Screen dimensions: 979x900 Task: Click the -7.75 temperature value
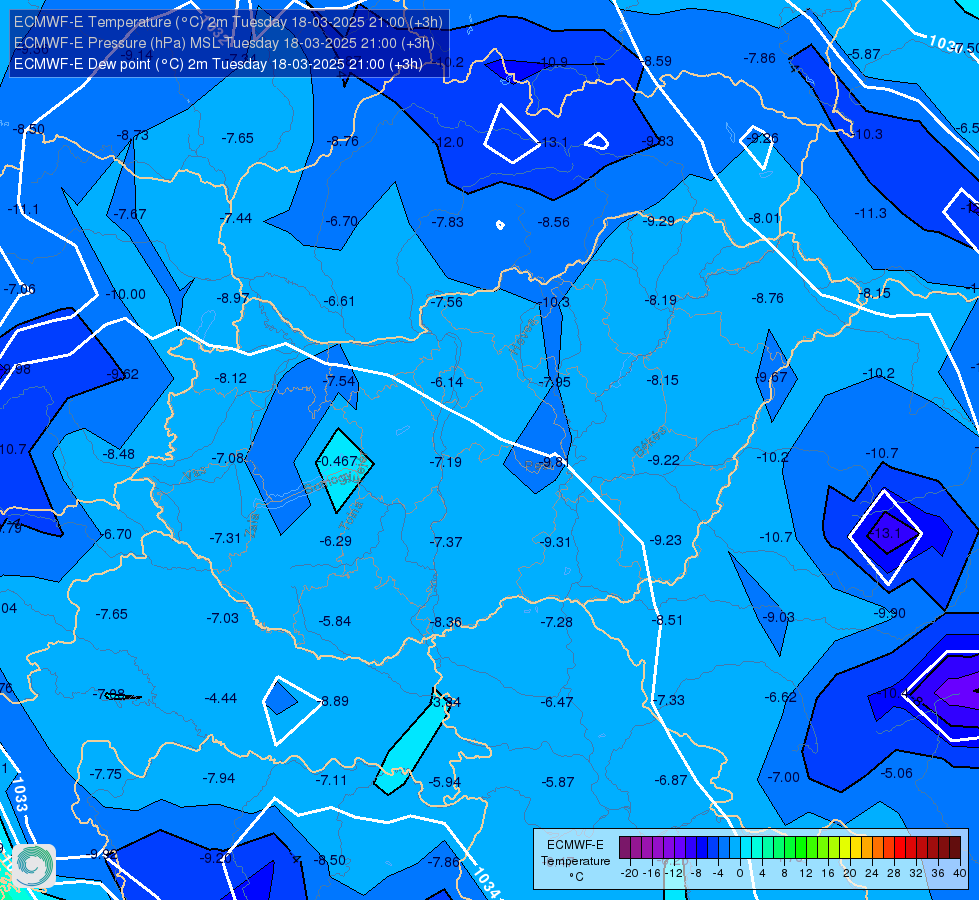(x=106, y=774)
